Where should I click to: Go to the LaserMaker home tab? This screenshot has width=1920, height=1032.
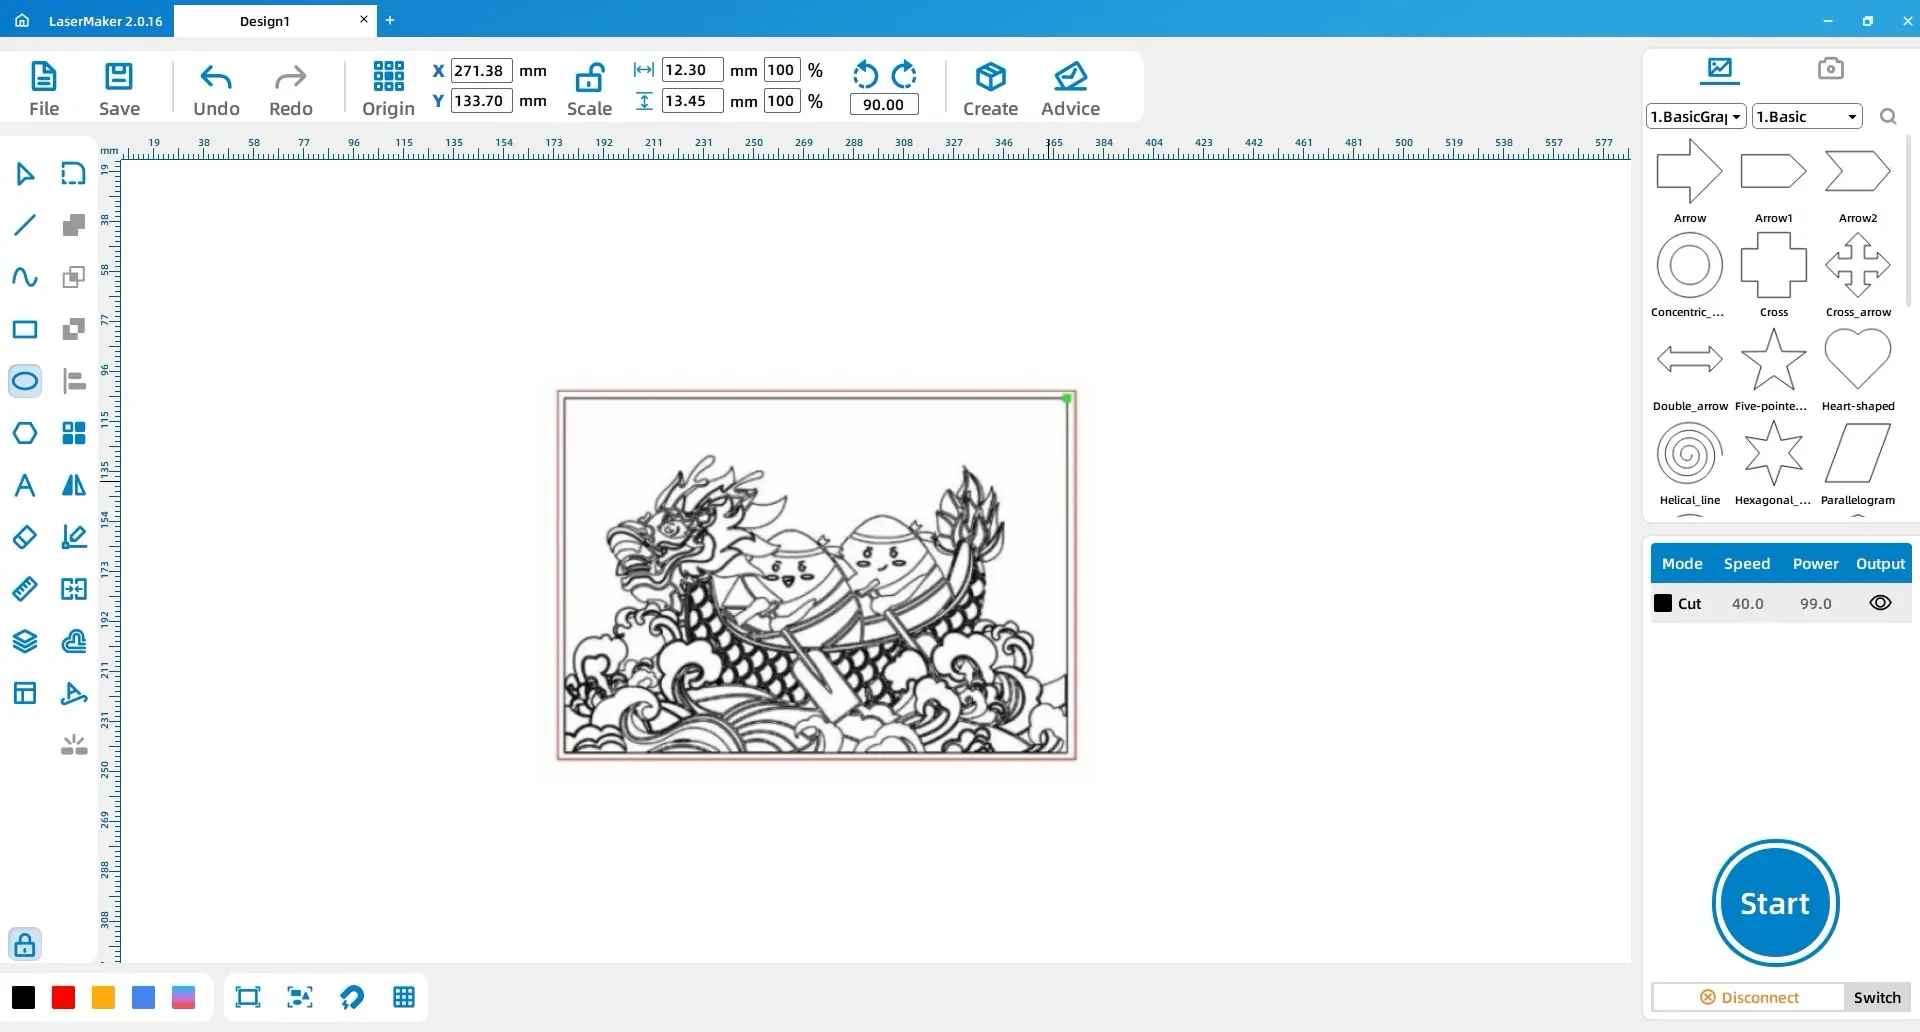[x=88, y=20]
